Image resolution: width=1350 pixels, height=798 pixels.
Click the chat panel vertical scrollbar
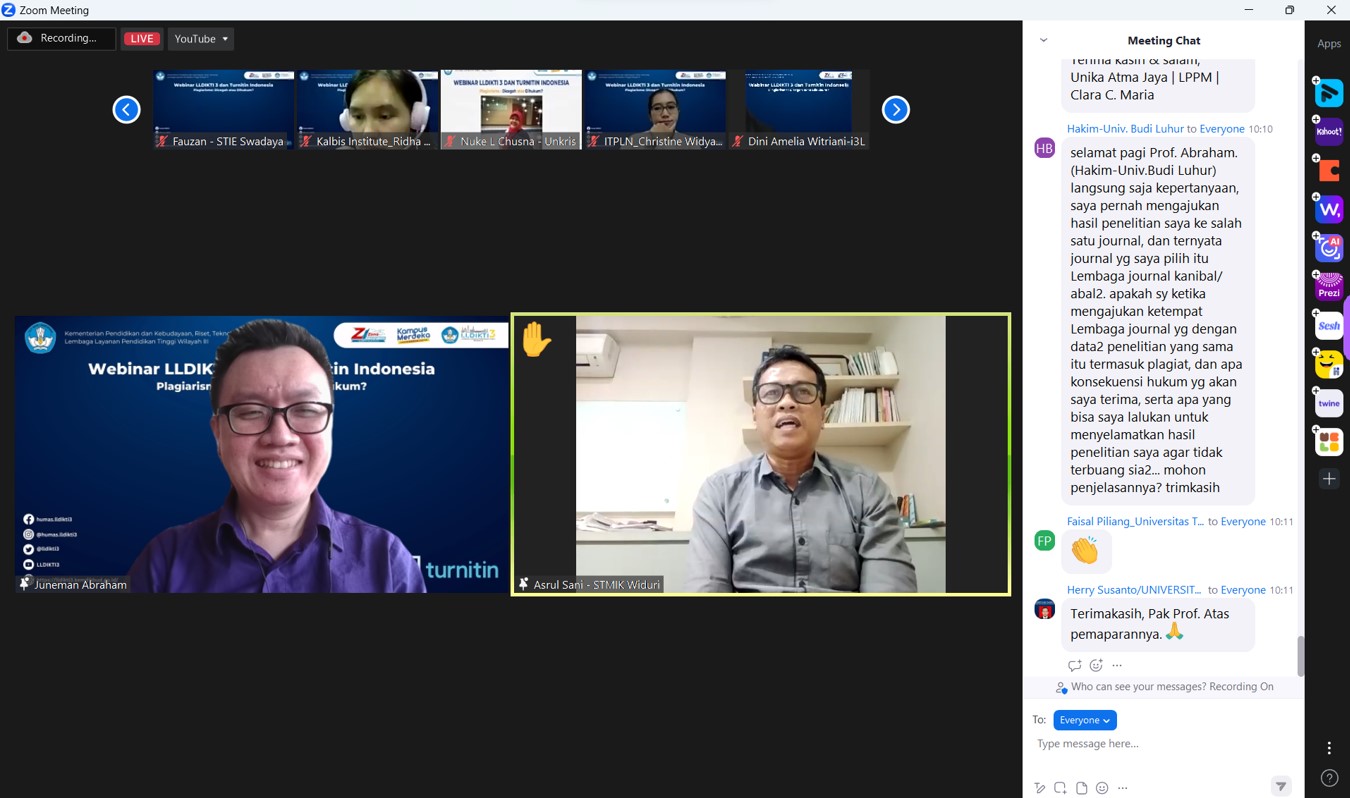(1300, 655)
